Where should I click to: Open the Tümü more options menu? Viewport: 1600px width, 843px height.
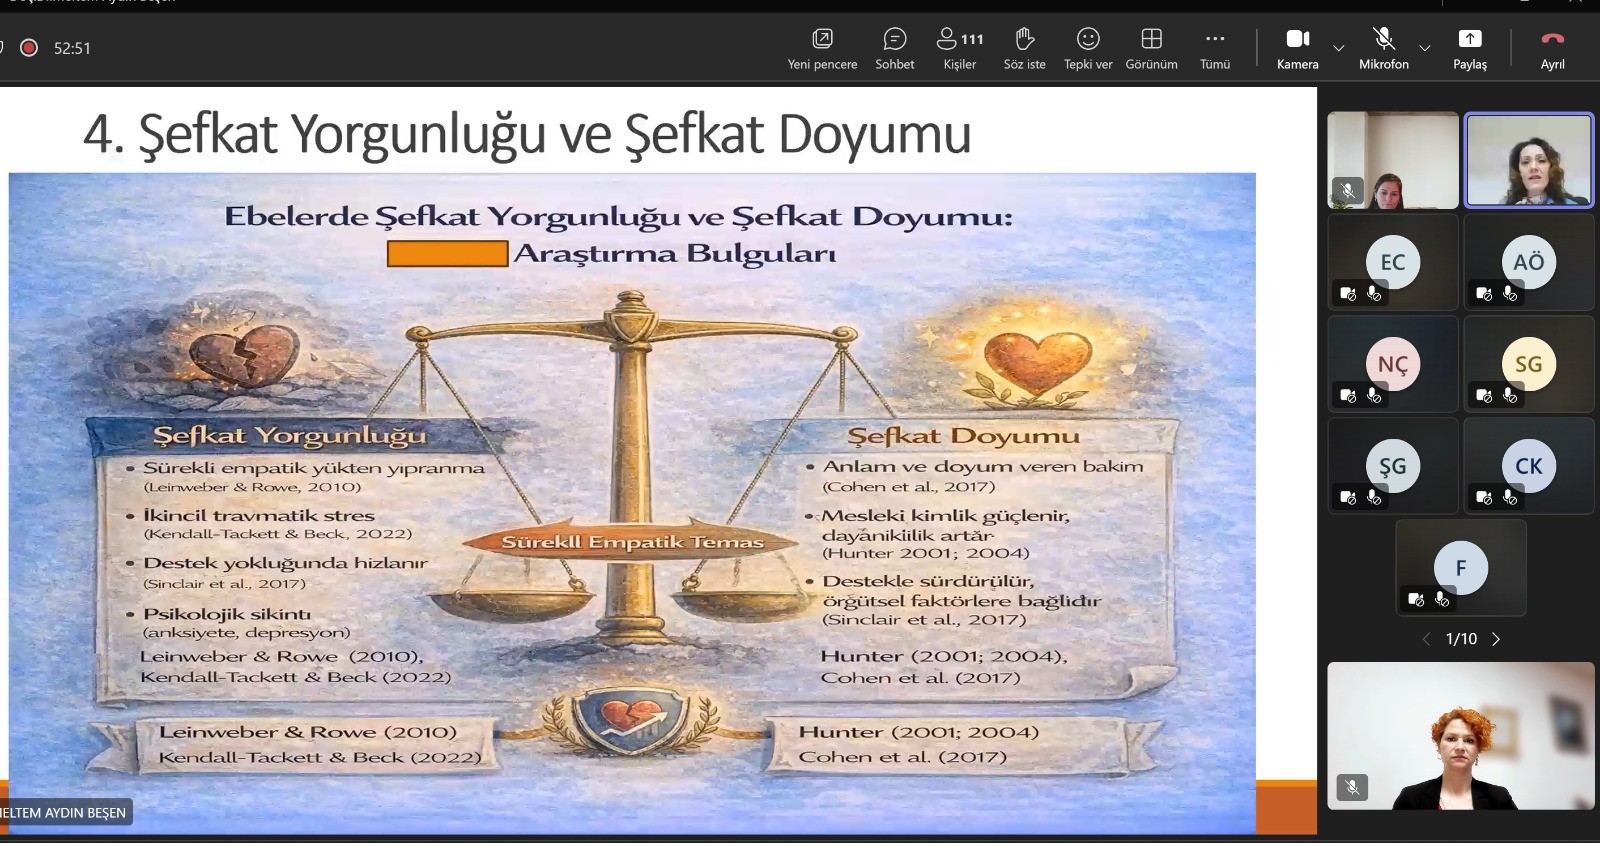1215,48
